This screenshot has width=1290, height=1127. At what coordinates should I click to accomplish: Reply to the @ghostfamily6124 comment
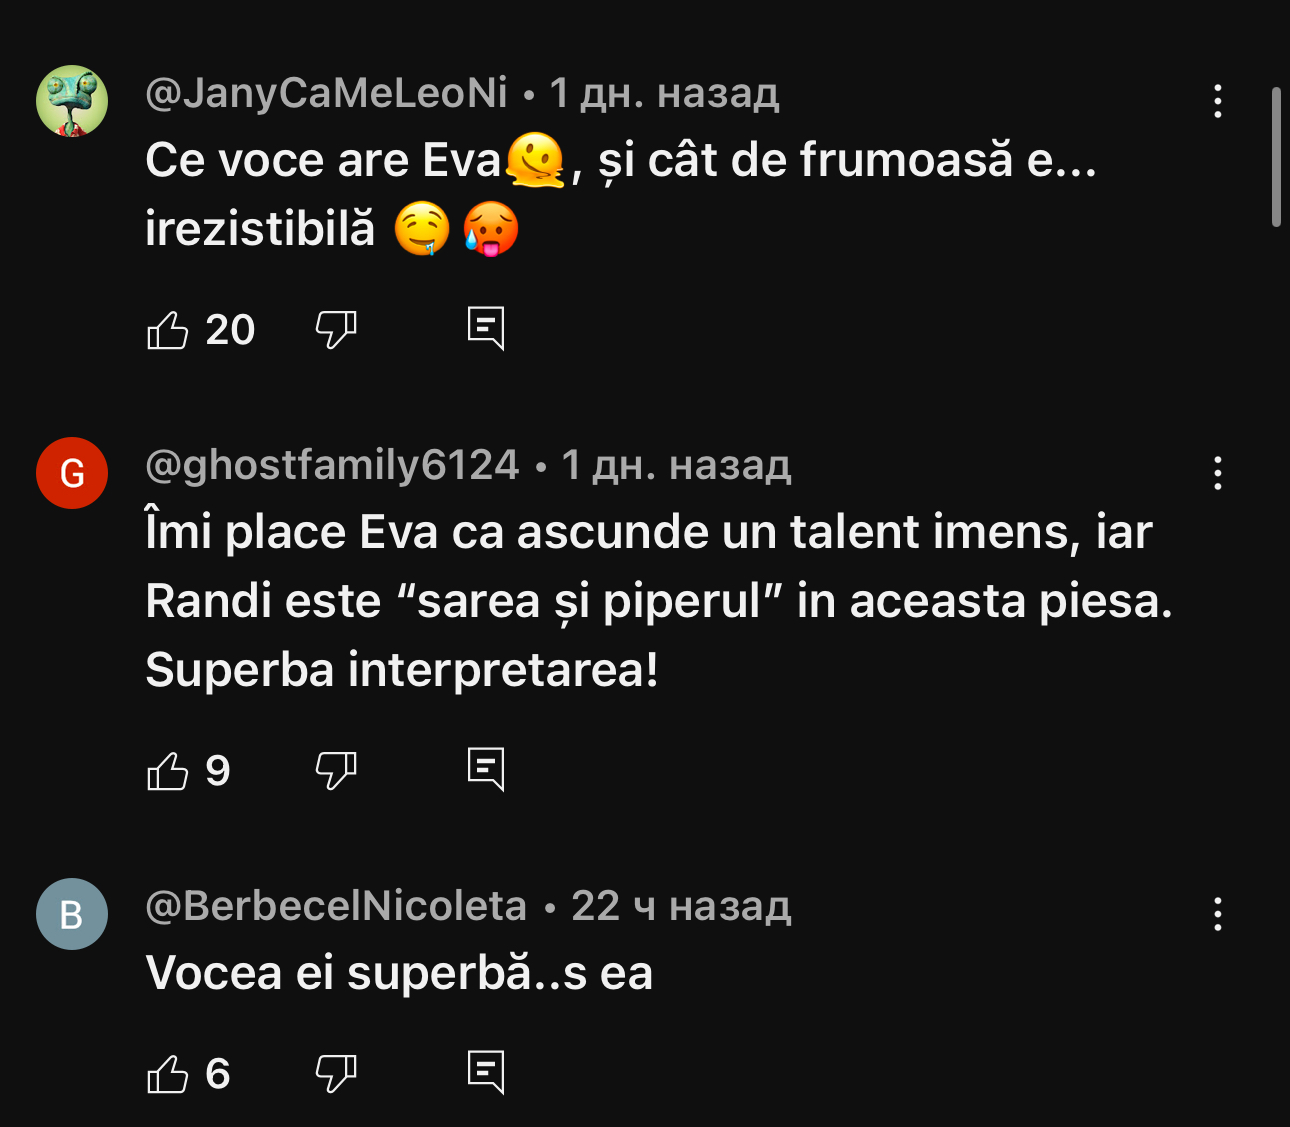point(486,769)
